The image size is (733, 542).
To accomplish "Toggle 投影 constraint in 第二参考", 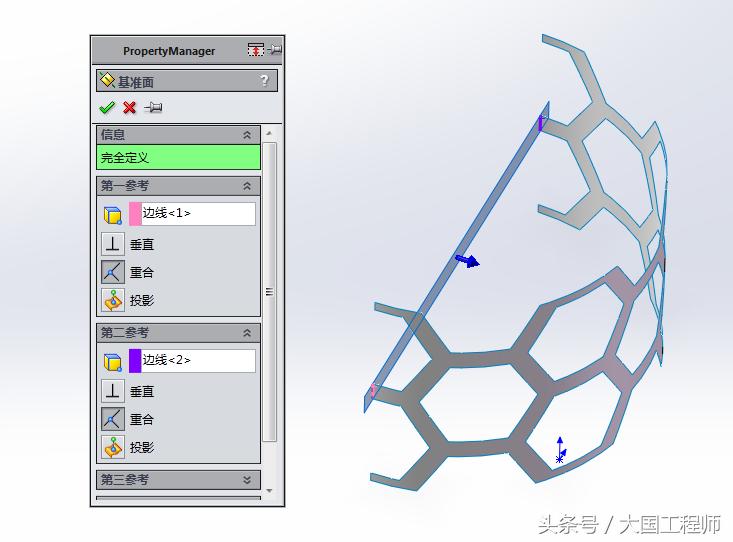I will 113,447.
